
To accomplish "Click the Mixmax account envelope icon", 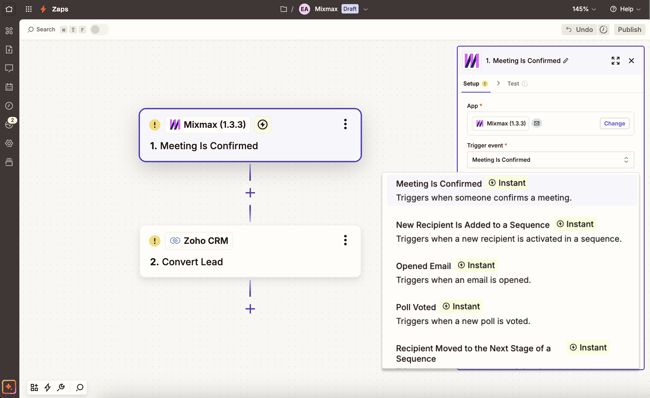I will [537, 123].
